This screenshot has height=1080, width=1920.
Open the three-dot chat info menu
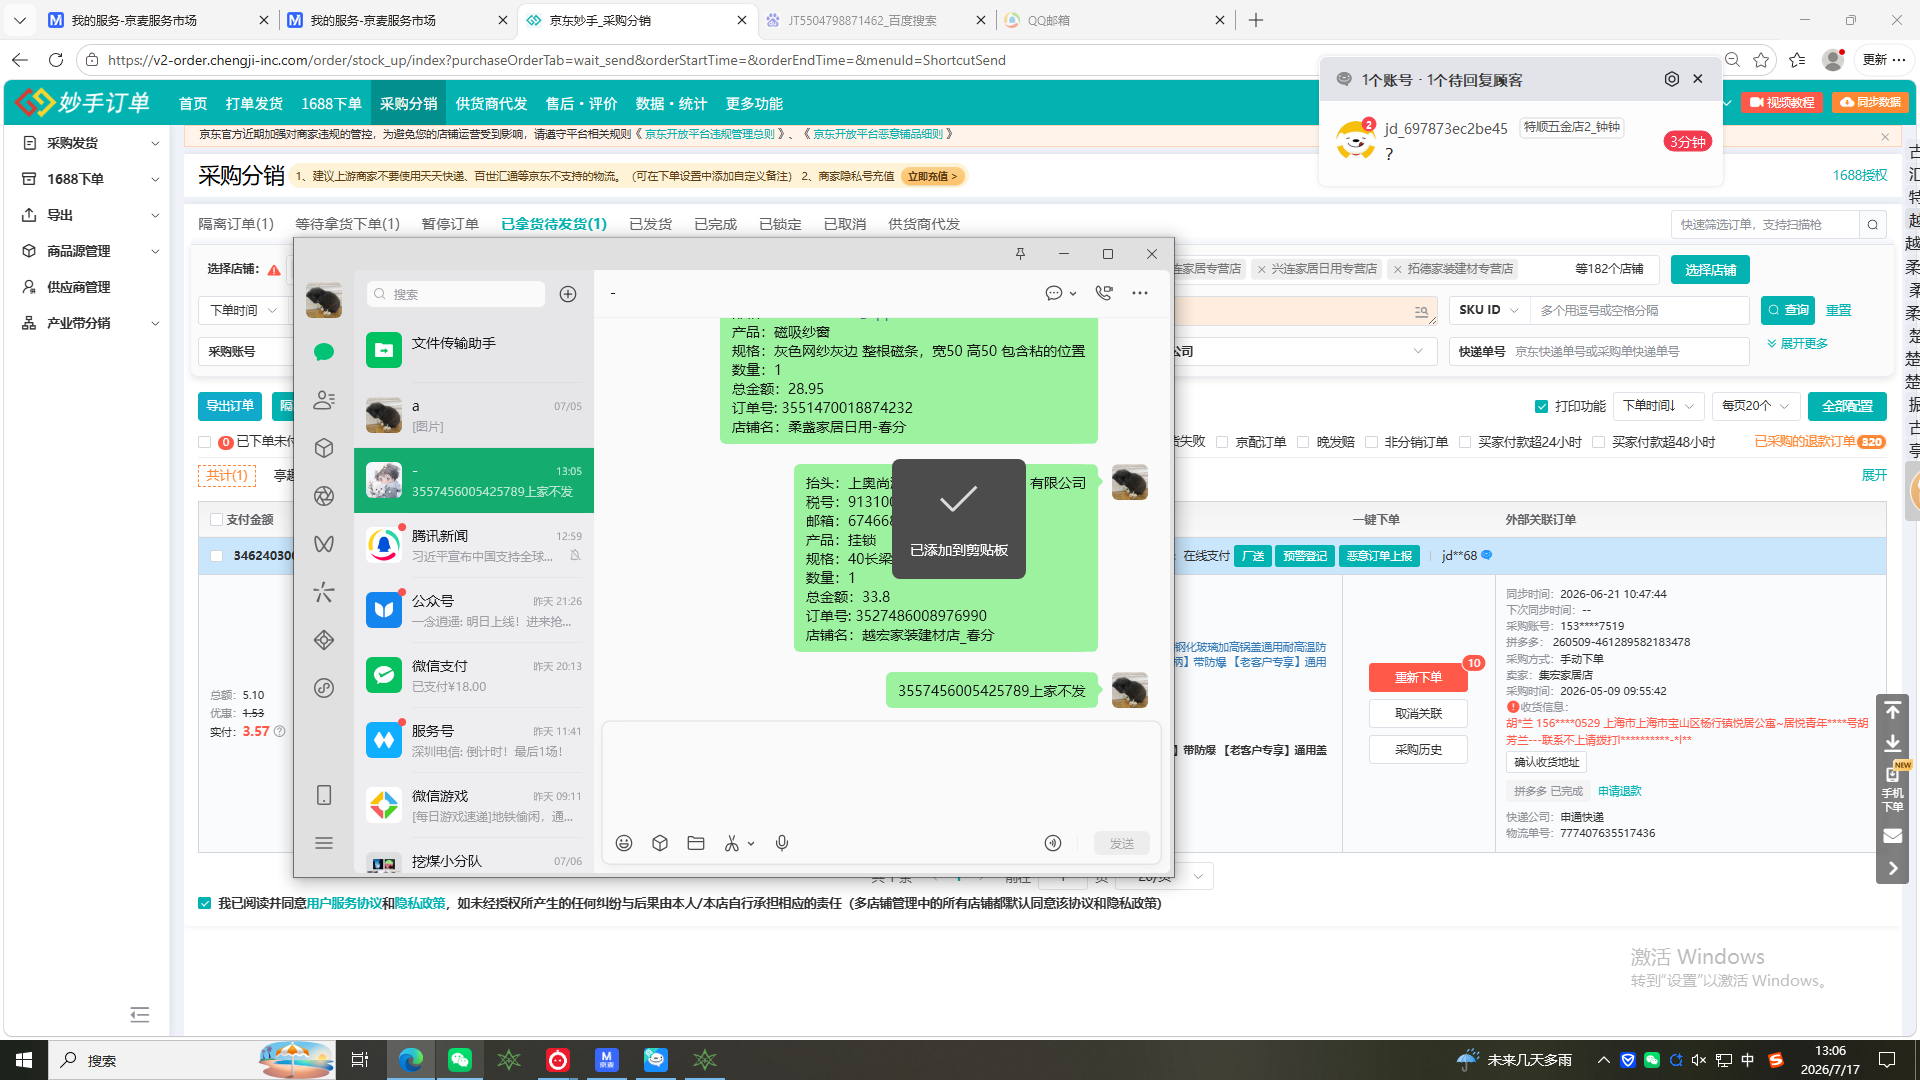[x=1140, y=293]
